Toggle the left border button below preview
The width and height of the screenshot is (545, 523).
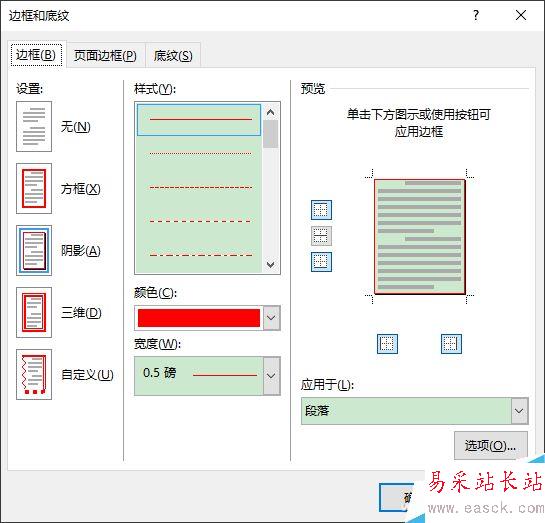coord(387,344)
